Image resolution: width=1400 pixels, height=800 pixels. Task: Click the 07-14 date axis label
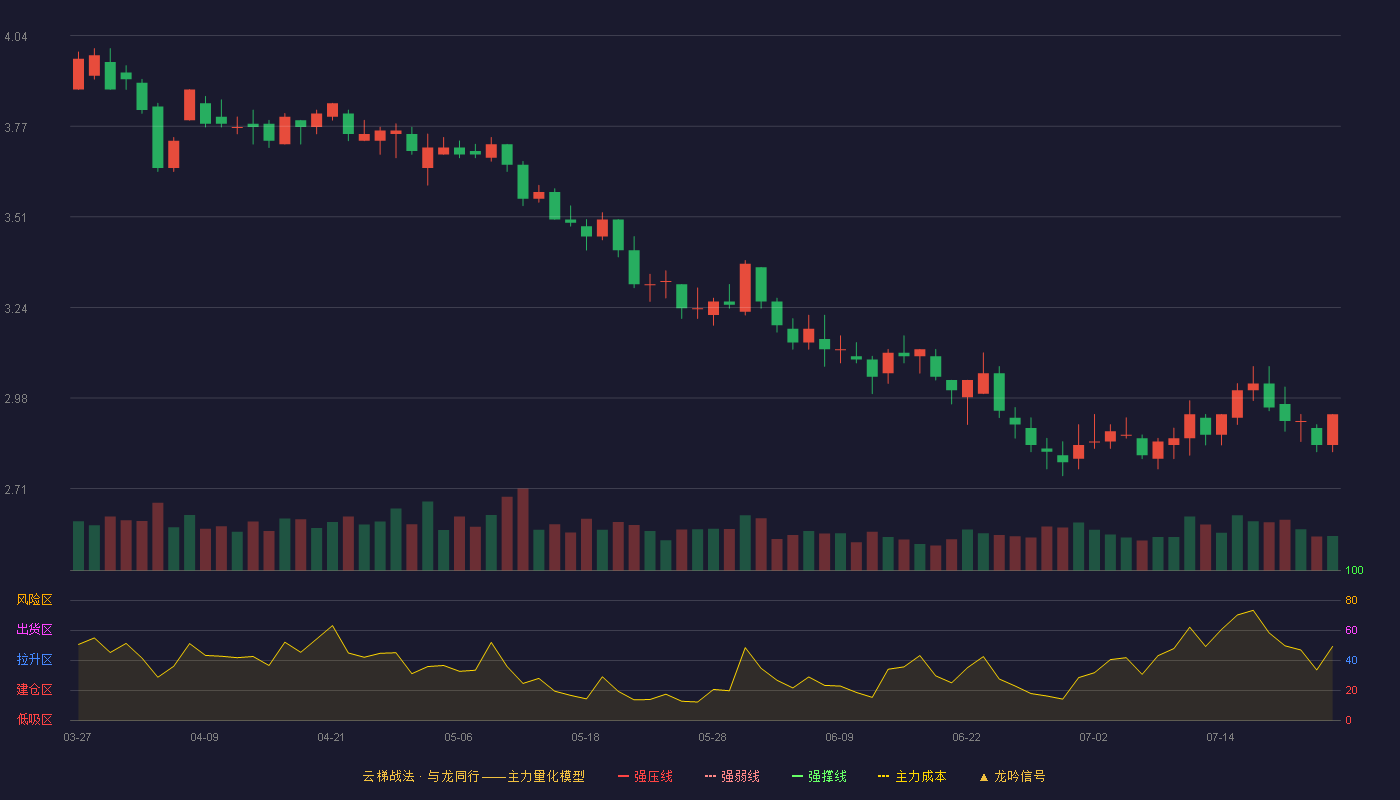pos(1220,737)
